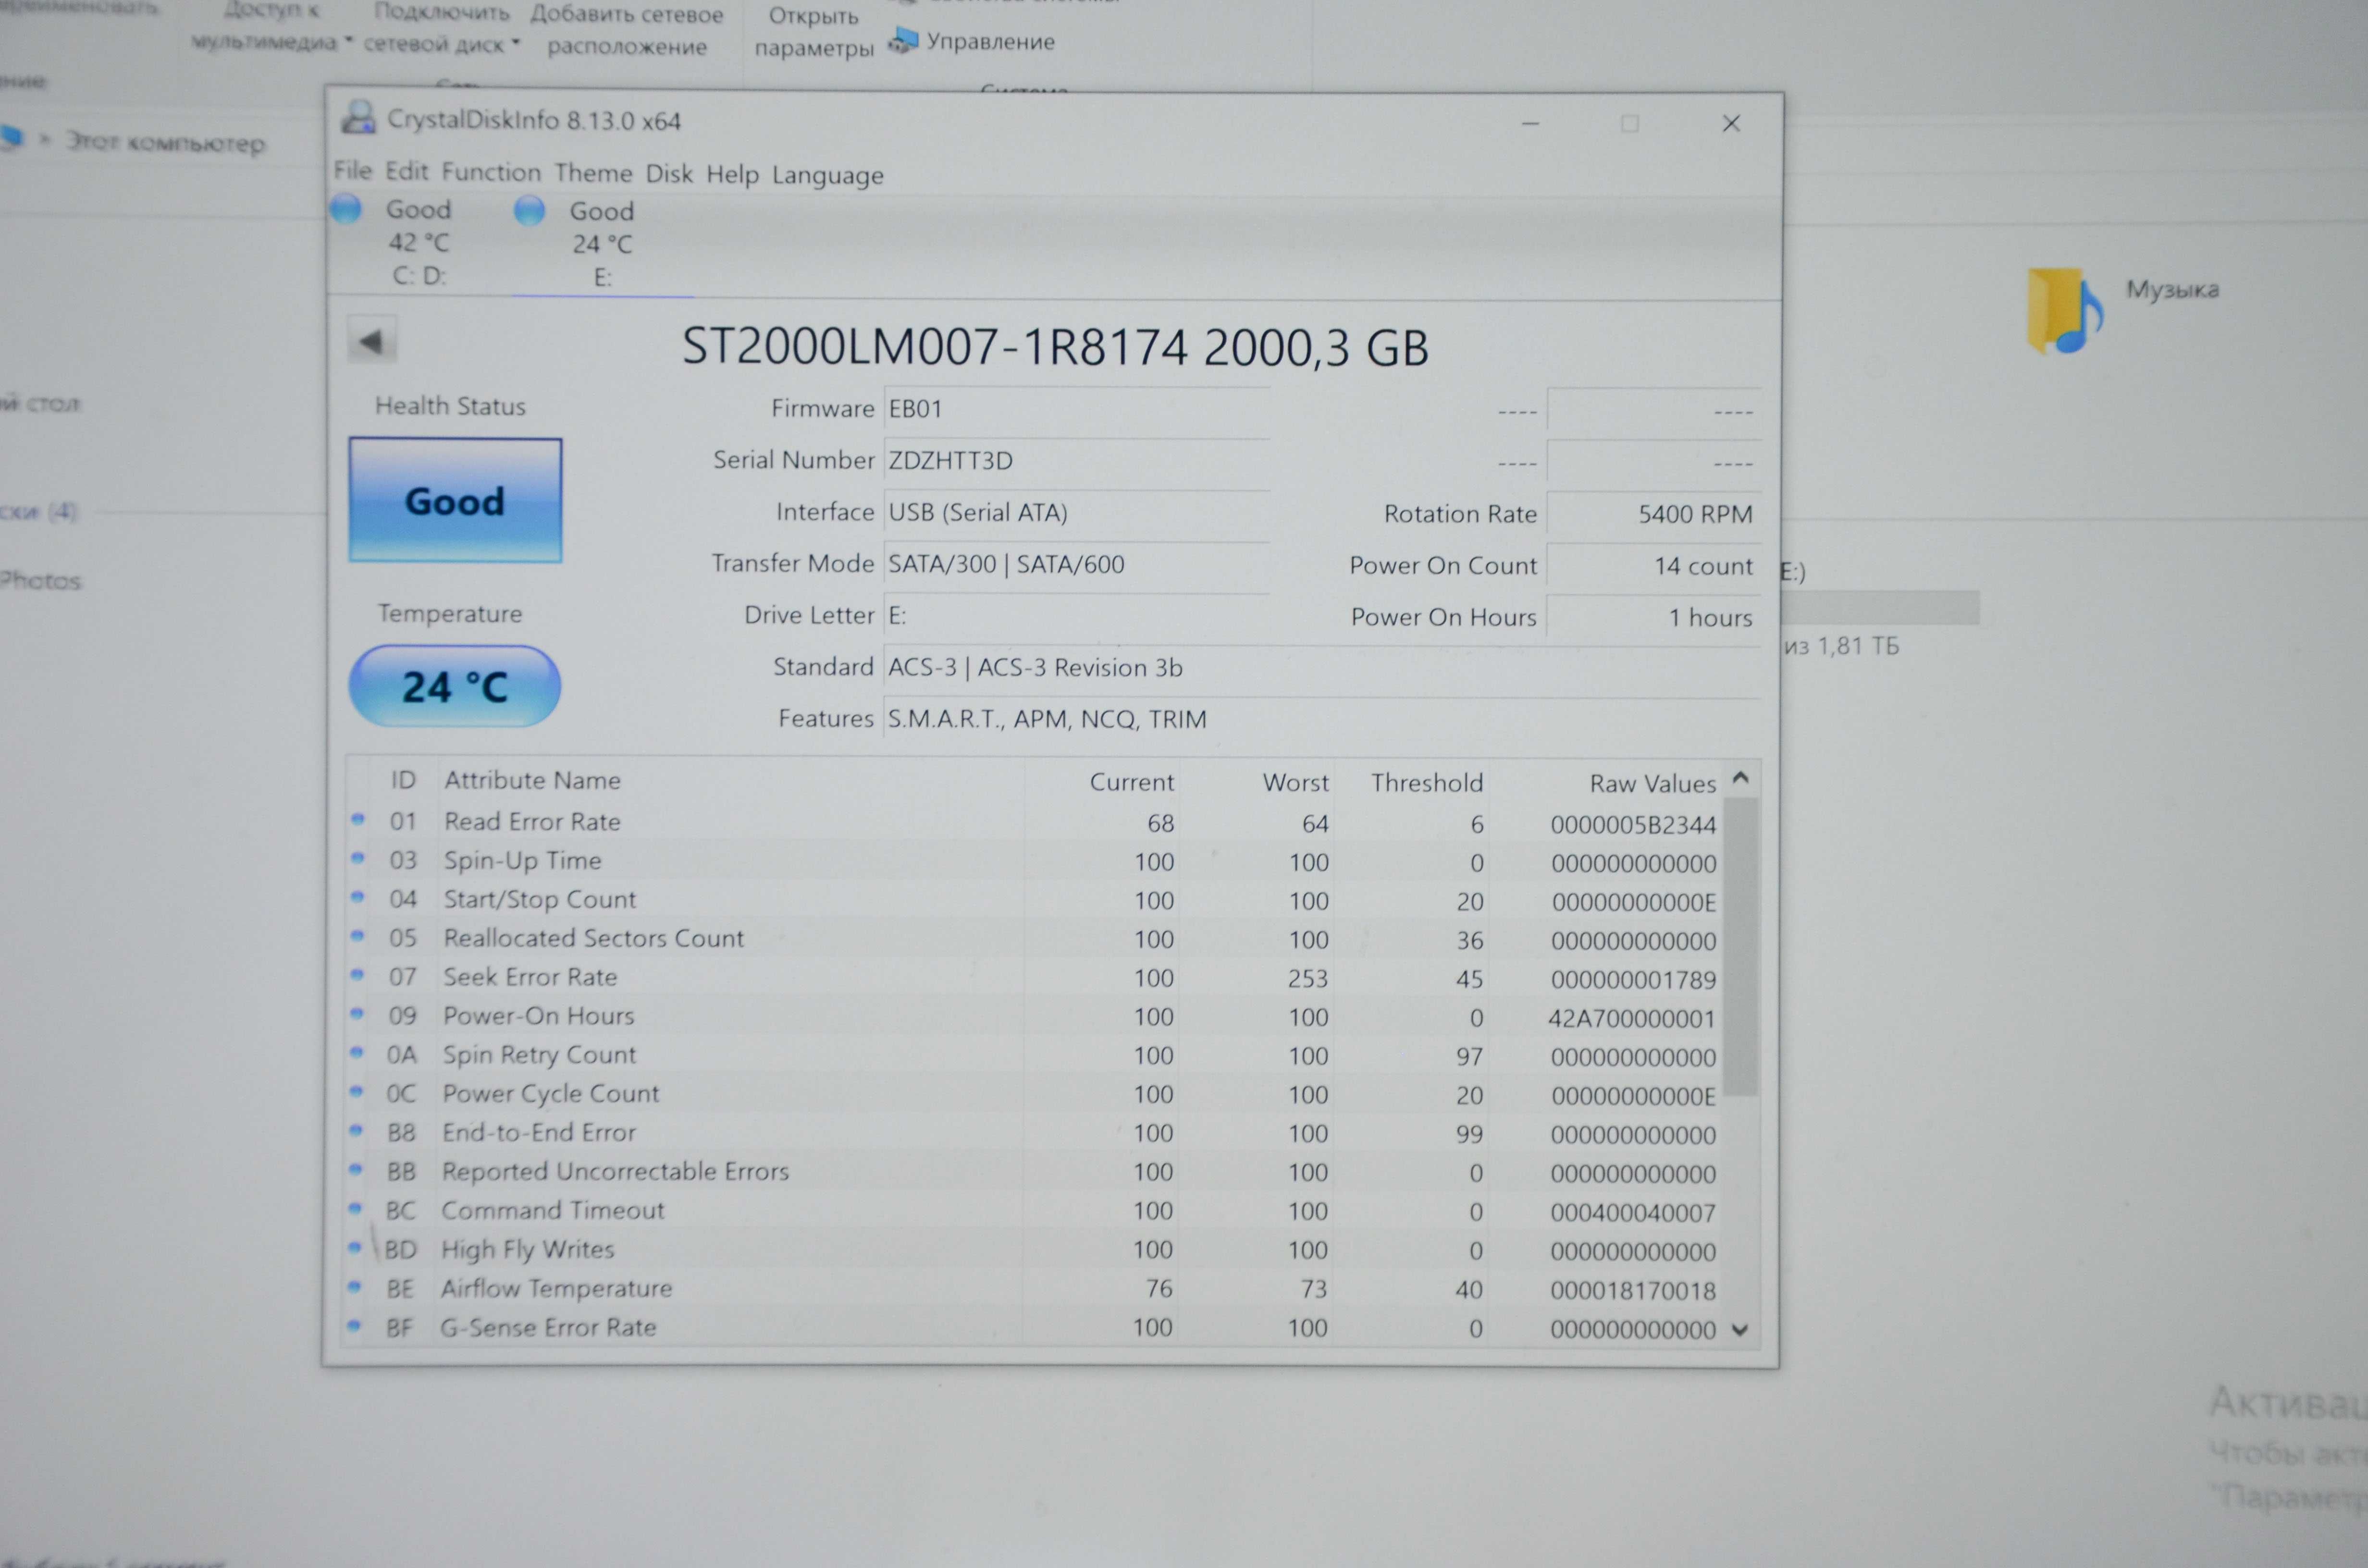The width and height of the screenshot is (2368, 1568).
Task: Open the Language menu
Action: pyautogui.click(x=827, y=175)
